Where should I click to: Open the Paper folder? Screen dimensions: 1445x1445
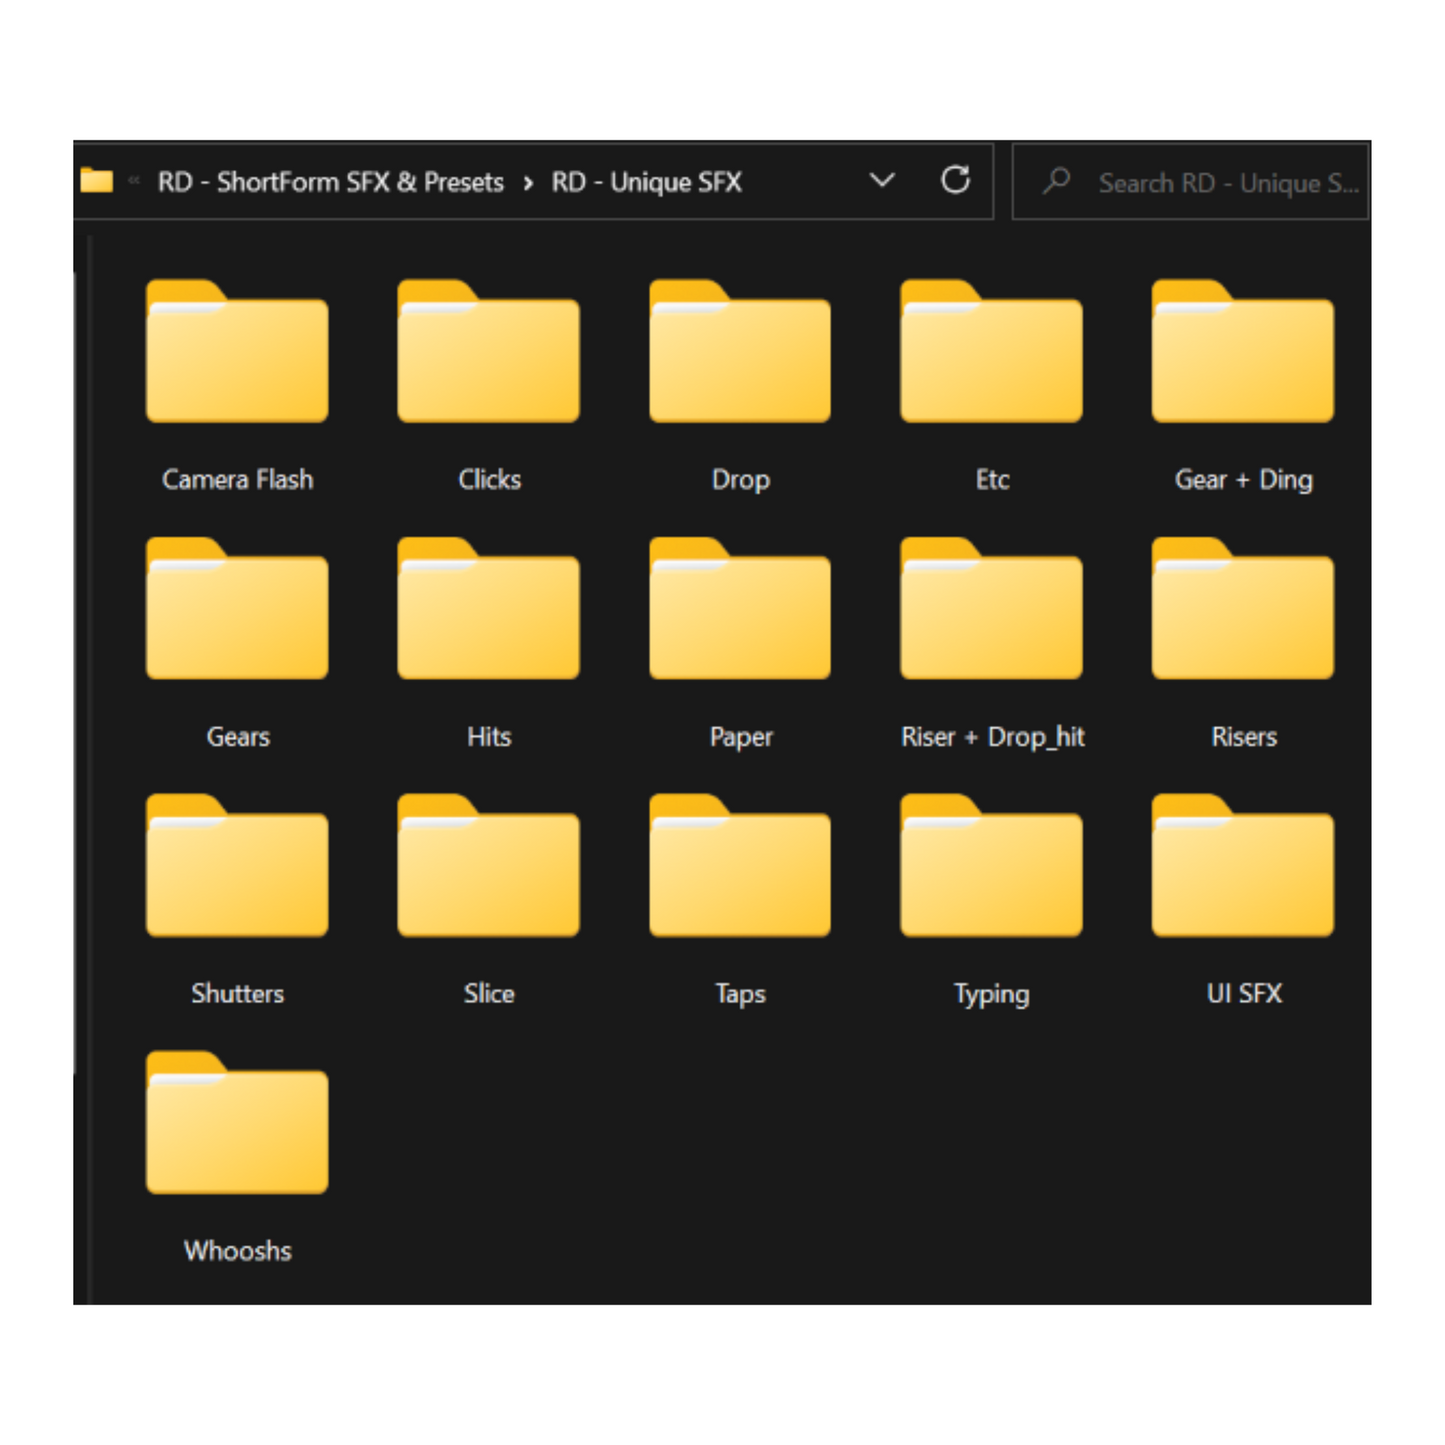[740, 610]
